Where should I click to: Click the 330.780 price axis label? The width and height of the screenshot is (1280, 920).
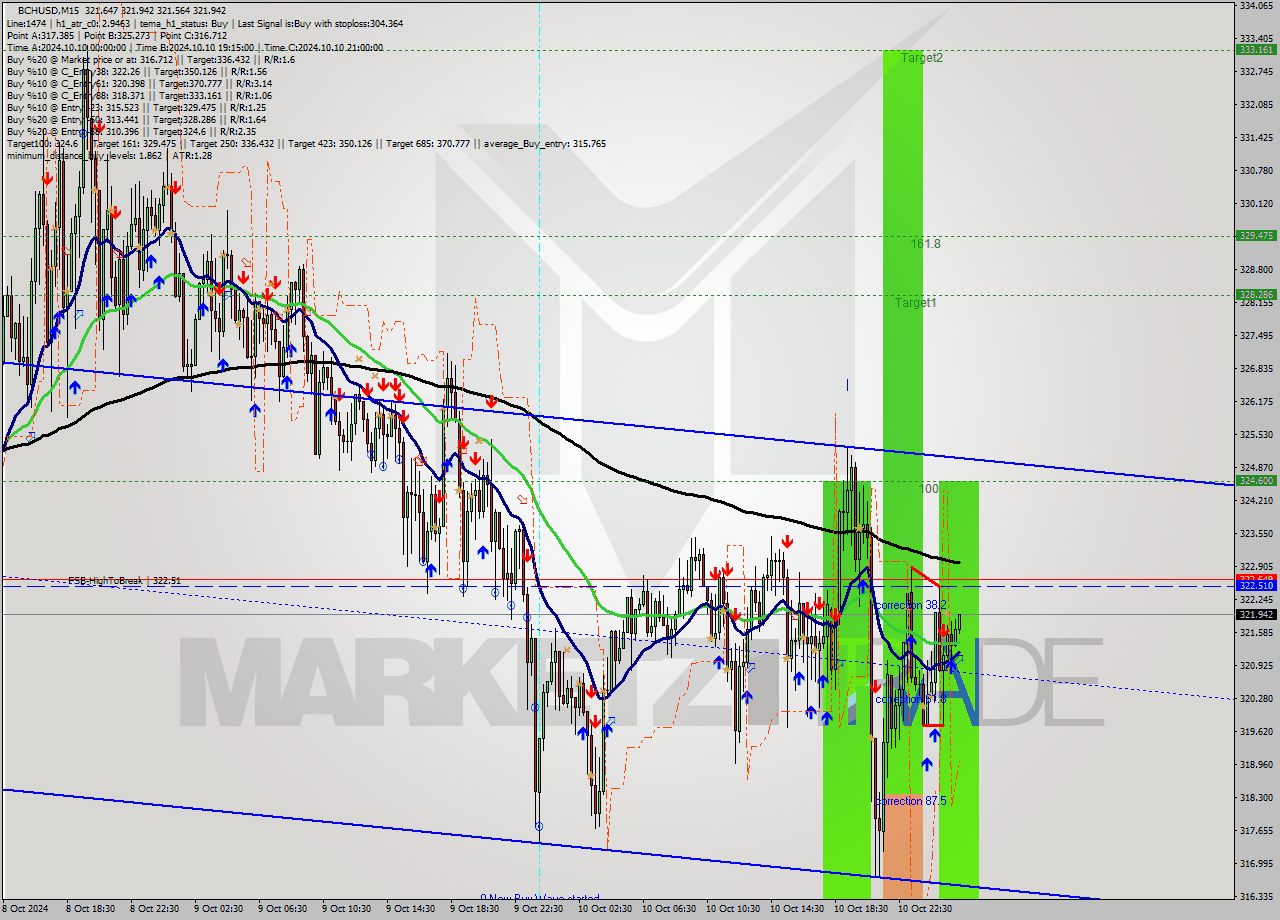[1256, 170]
